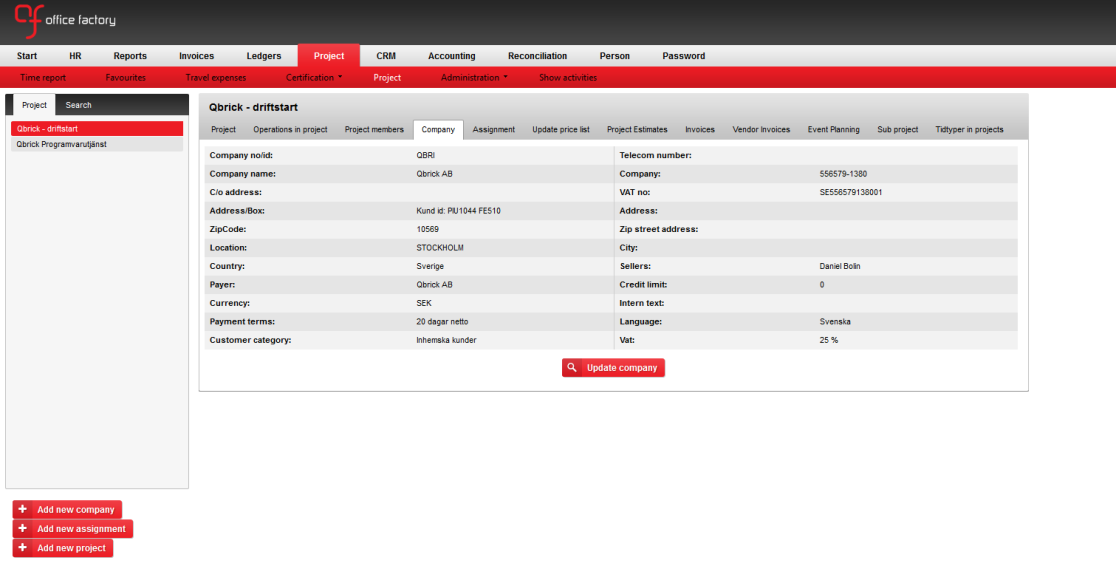
Task: Open the Invoices main menu
Action: click(x=196, y=56)
